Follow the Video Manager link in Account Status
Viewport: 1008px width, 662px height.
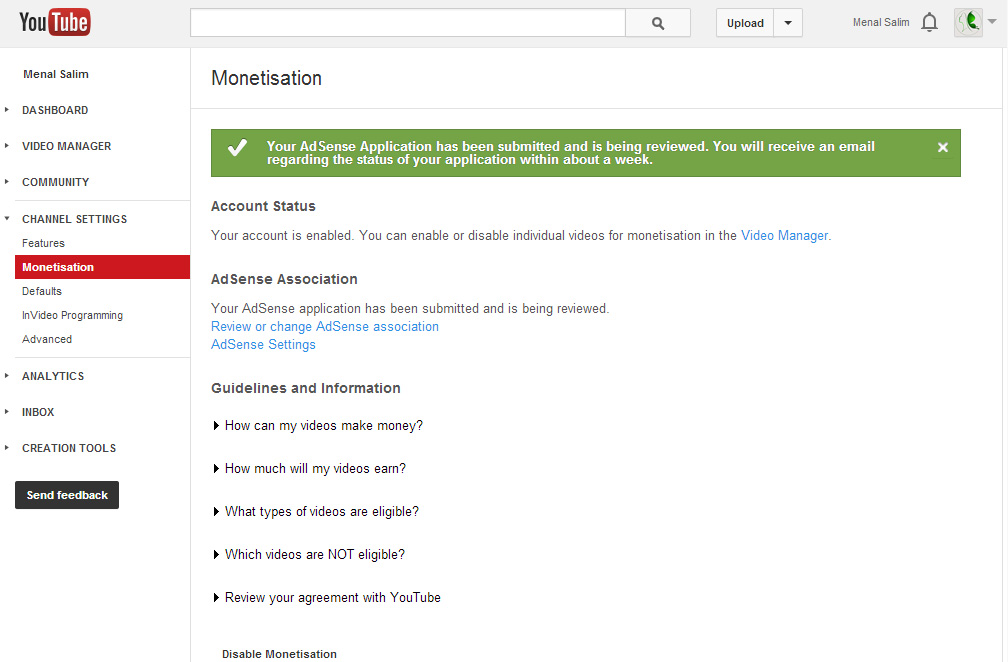pos(784,235)
